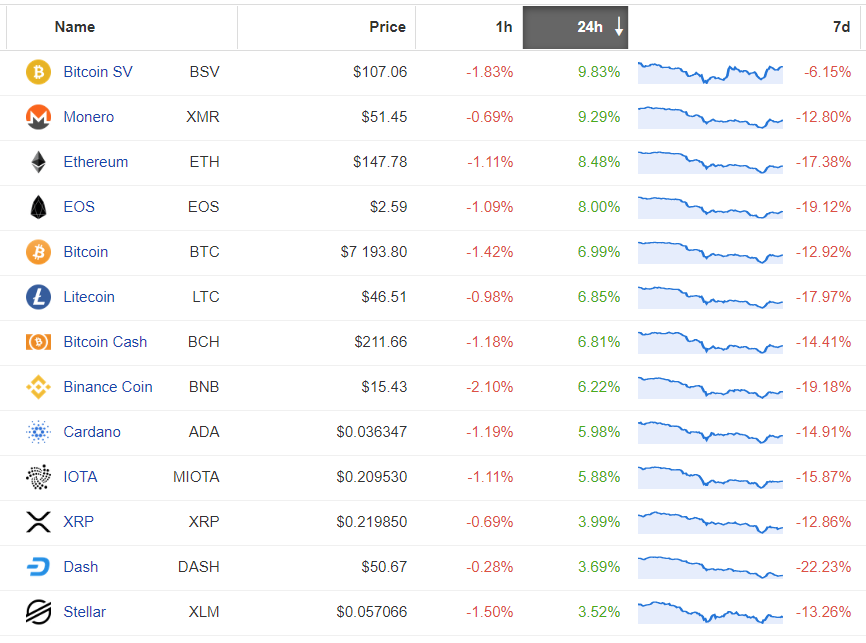Screen dimensions: 866x643
Task: Open the Monero coin page
Action: pos(88,117)
